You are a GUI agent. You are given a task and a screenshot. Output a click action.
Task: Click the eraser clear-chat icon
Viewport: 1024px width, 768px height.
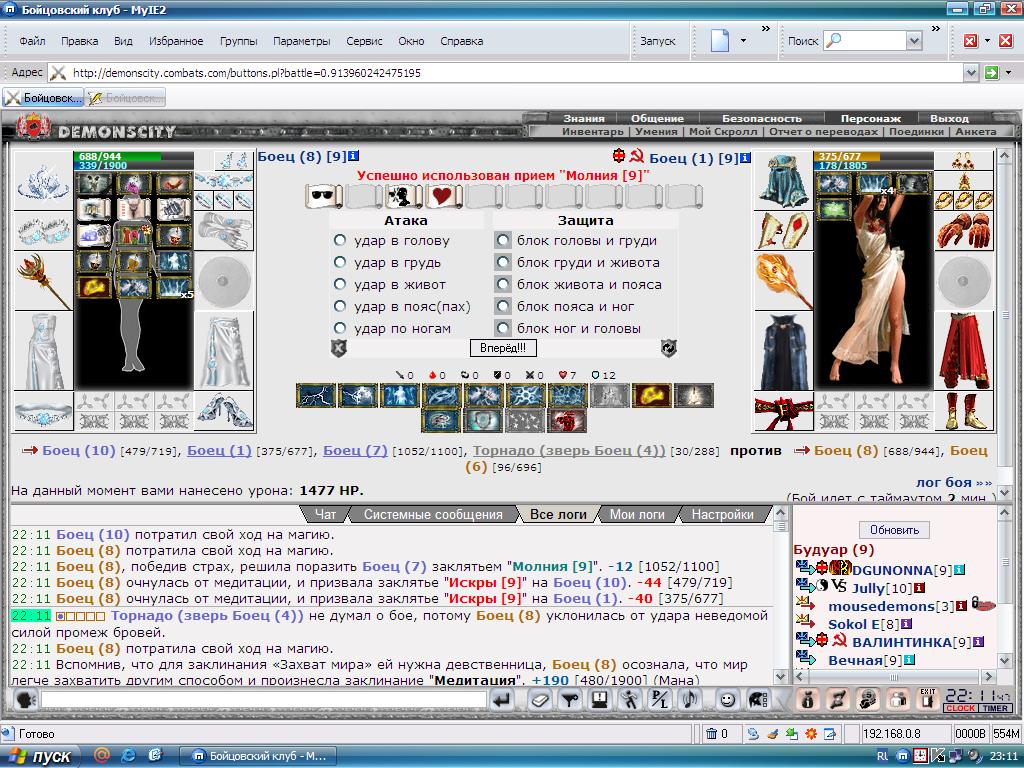540,700
